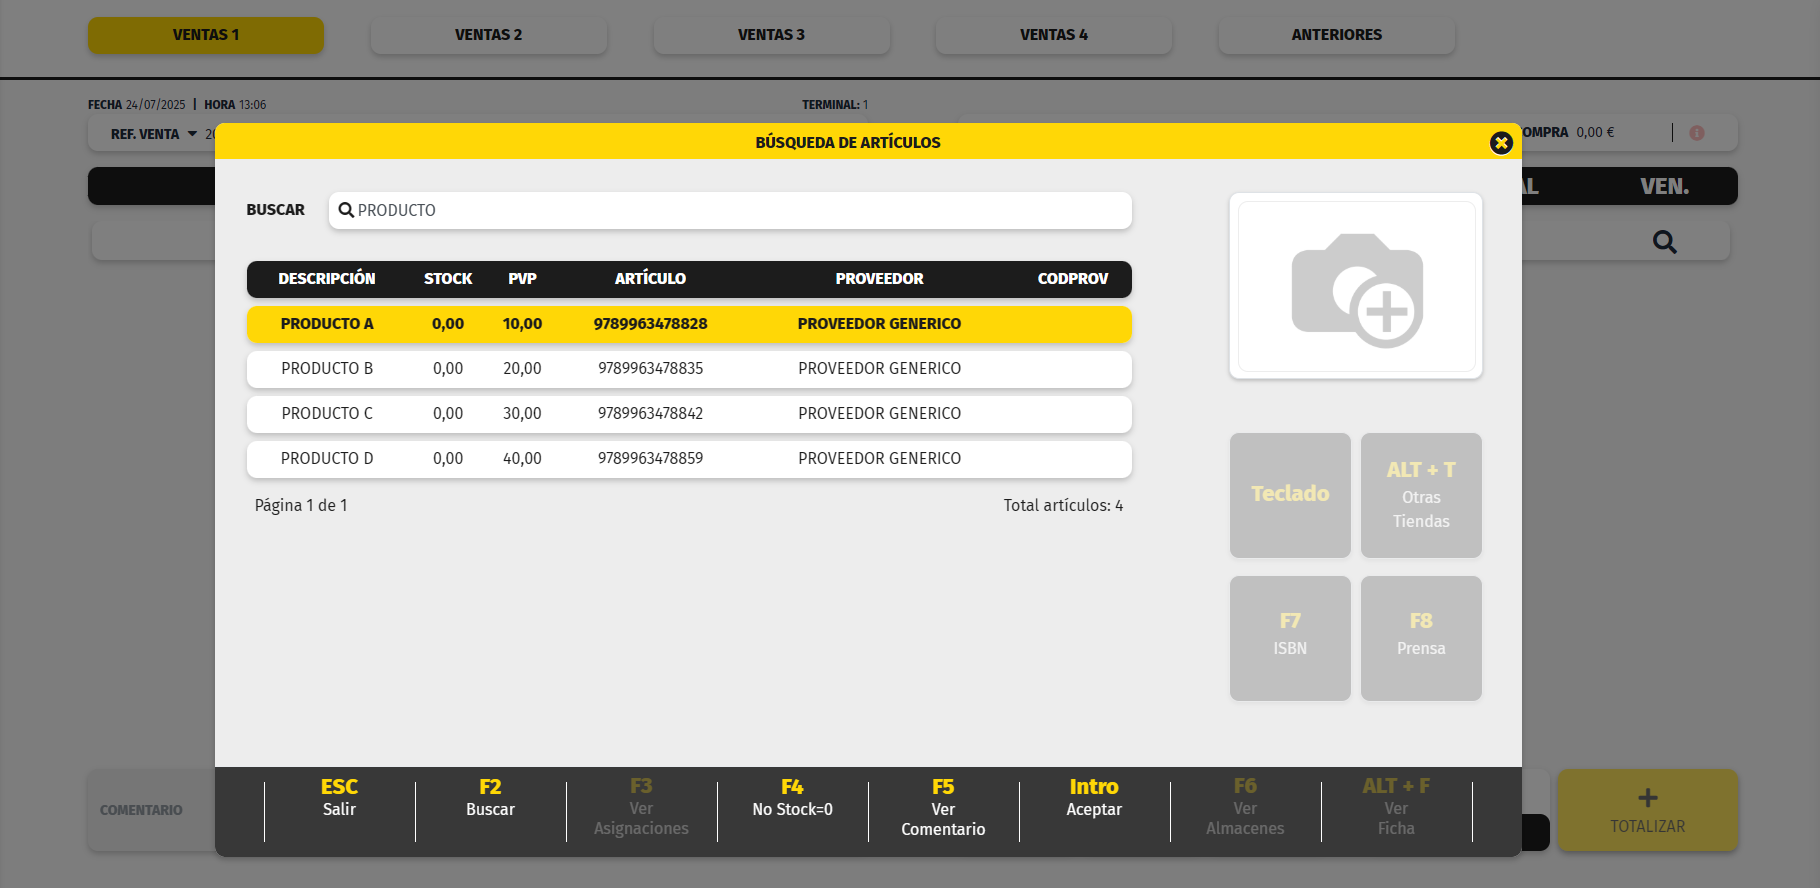
Task: Expand the Ref. Venta dropdown
Action: click(192, 134)
